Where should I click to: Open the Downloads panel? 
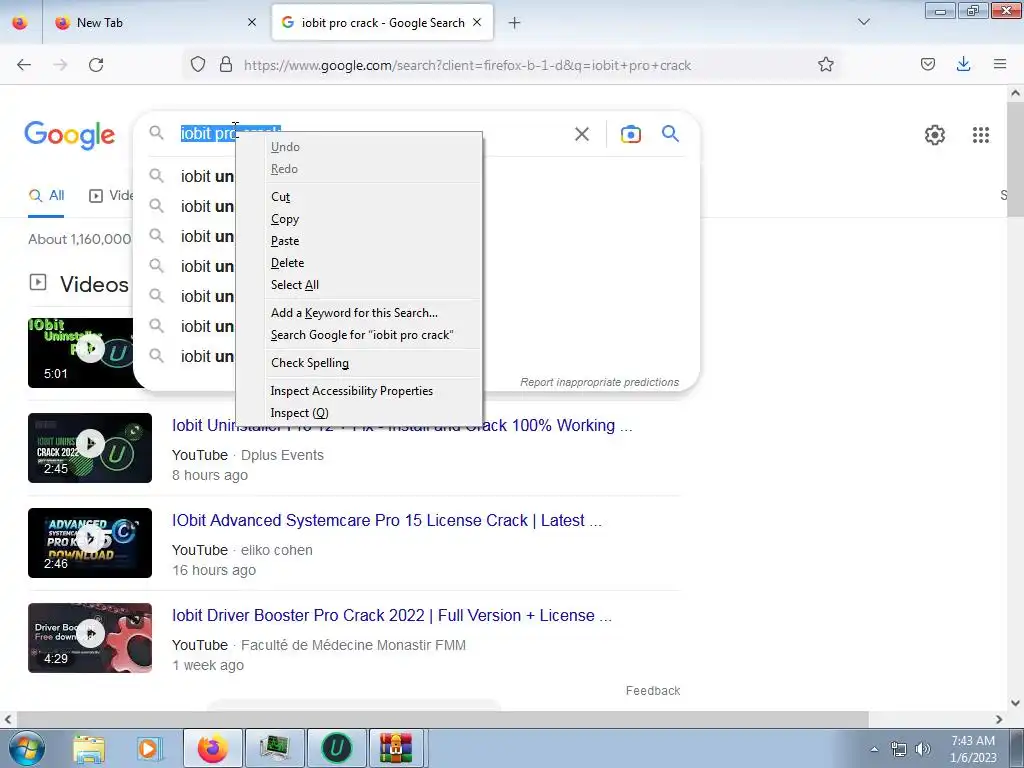(x=963, y=65)
